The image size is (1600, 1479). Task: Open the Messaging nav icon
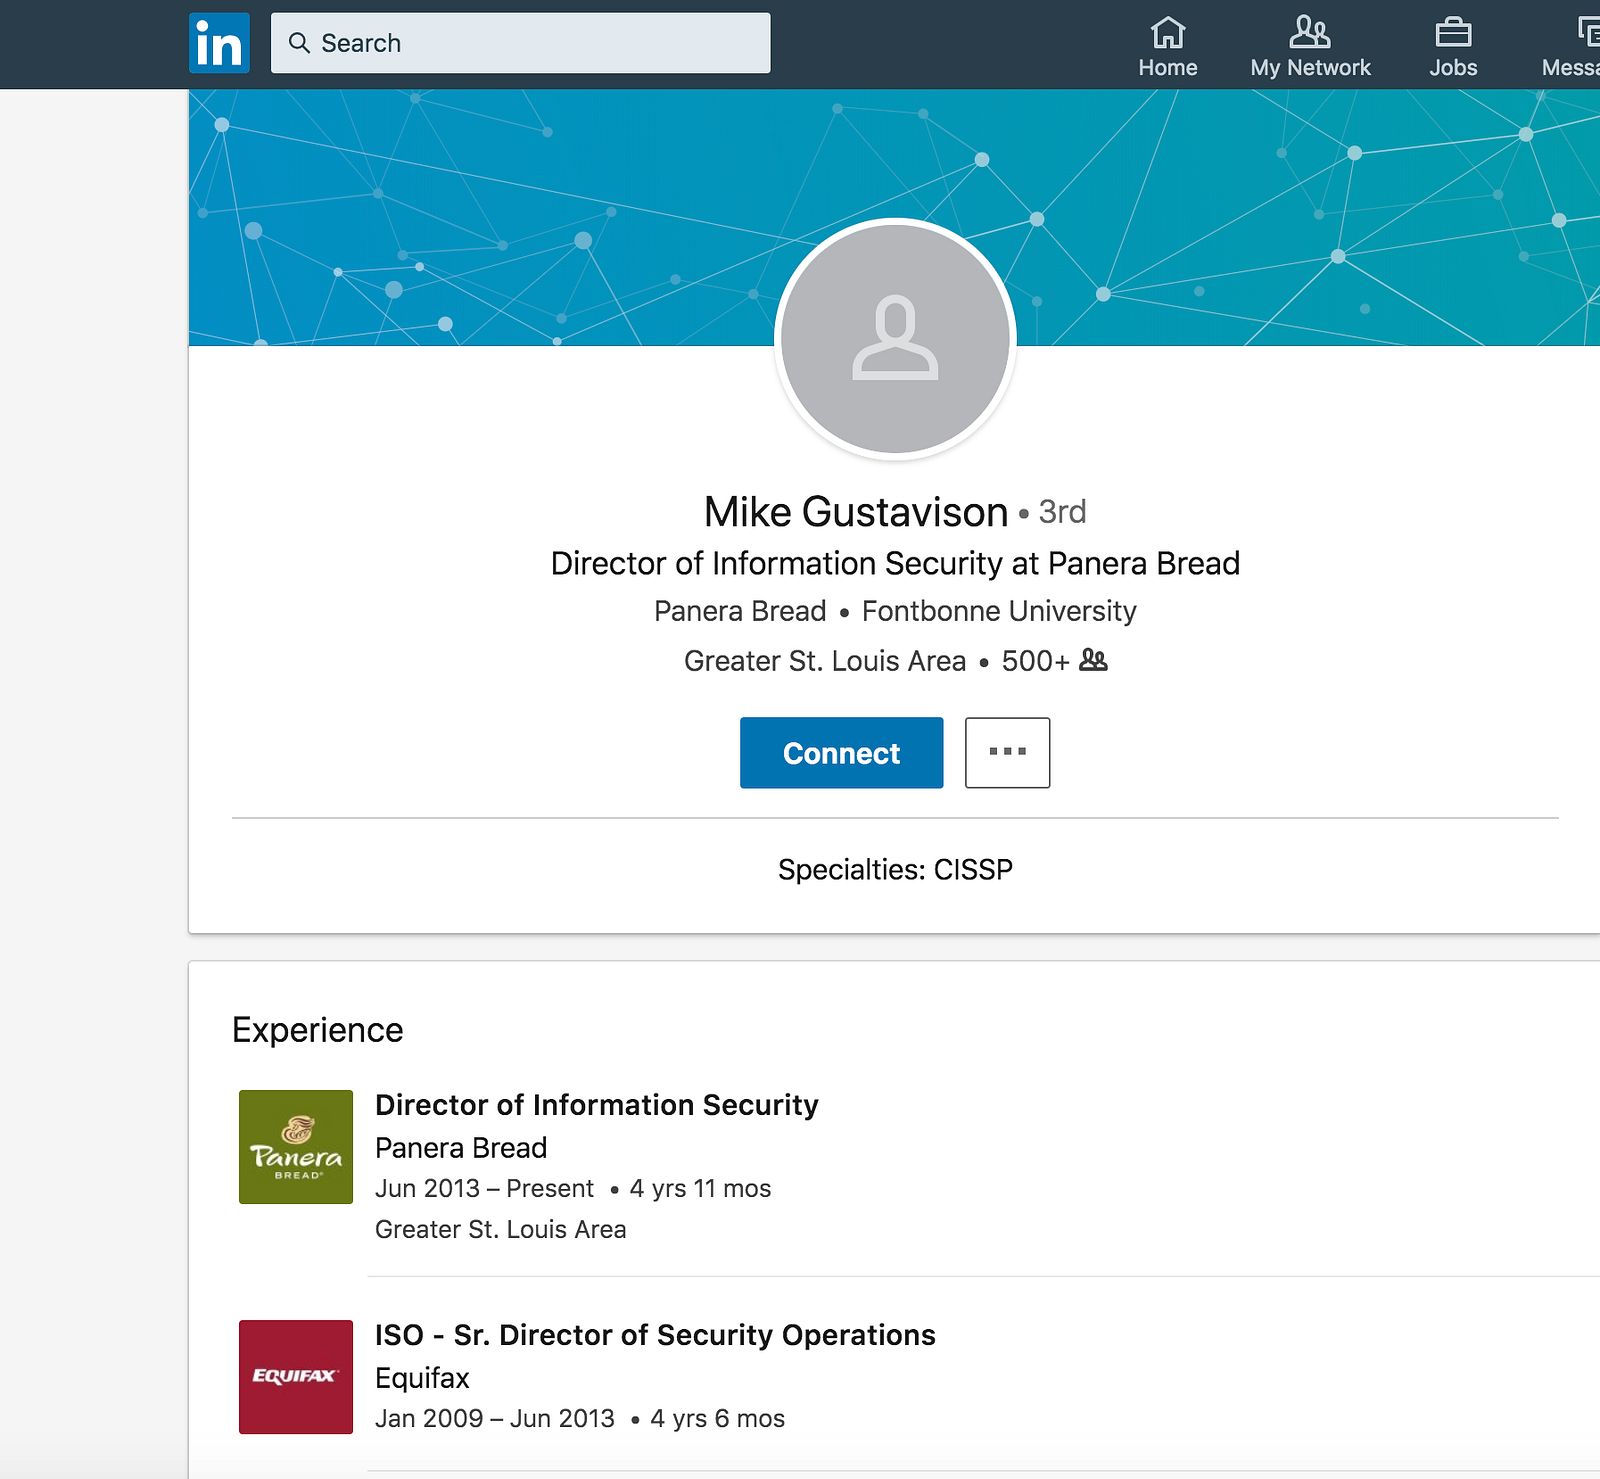tap(1588, 32)
